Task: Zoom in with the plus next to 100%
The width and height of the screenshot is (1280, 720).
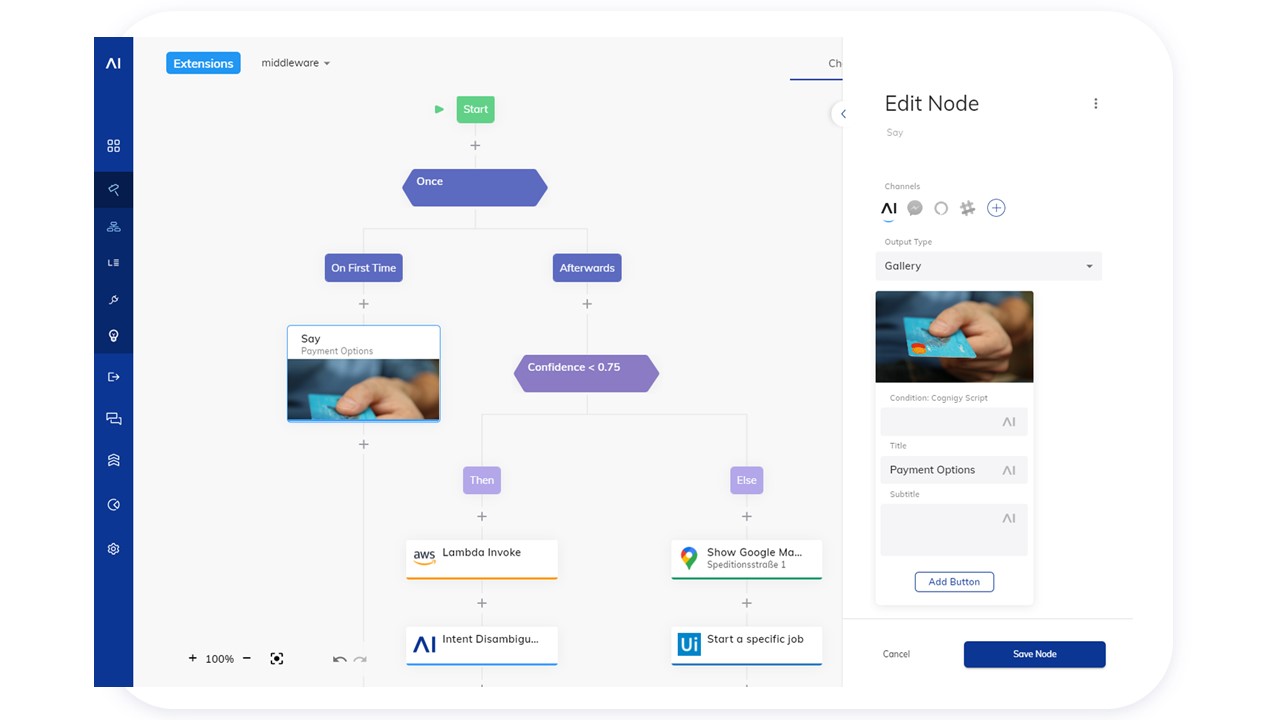Action: pos(193,658)
